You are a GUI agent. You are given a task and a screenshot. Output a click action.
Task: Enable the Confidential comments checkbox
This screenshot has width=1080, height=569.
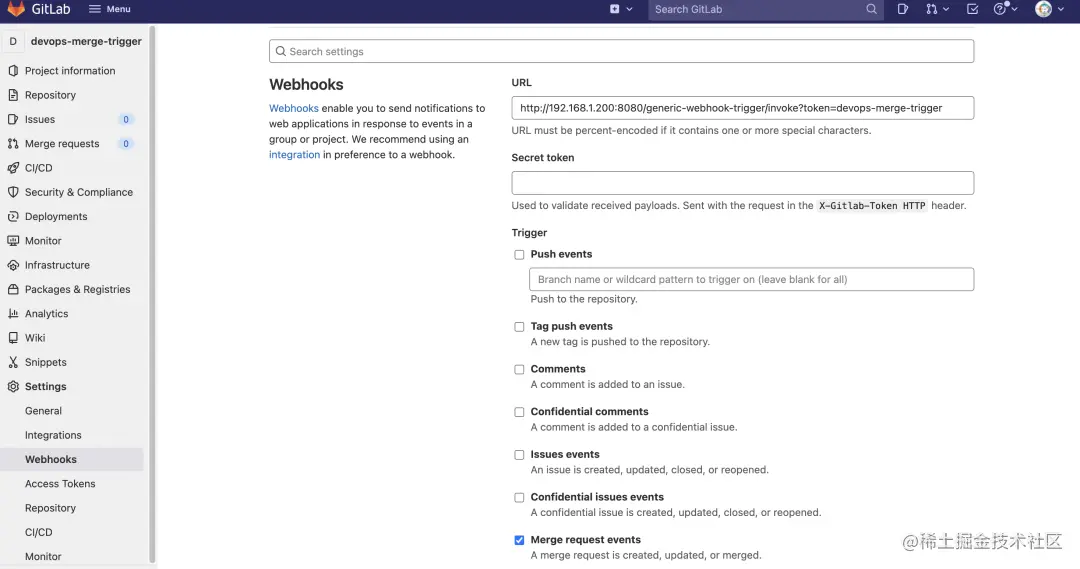tap(519, 412)
